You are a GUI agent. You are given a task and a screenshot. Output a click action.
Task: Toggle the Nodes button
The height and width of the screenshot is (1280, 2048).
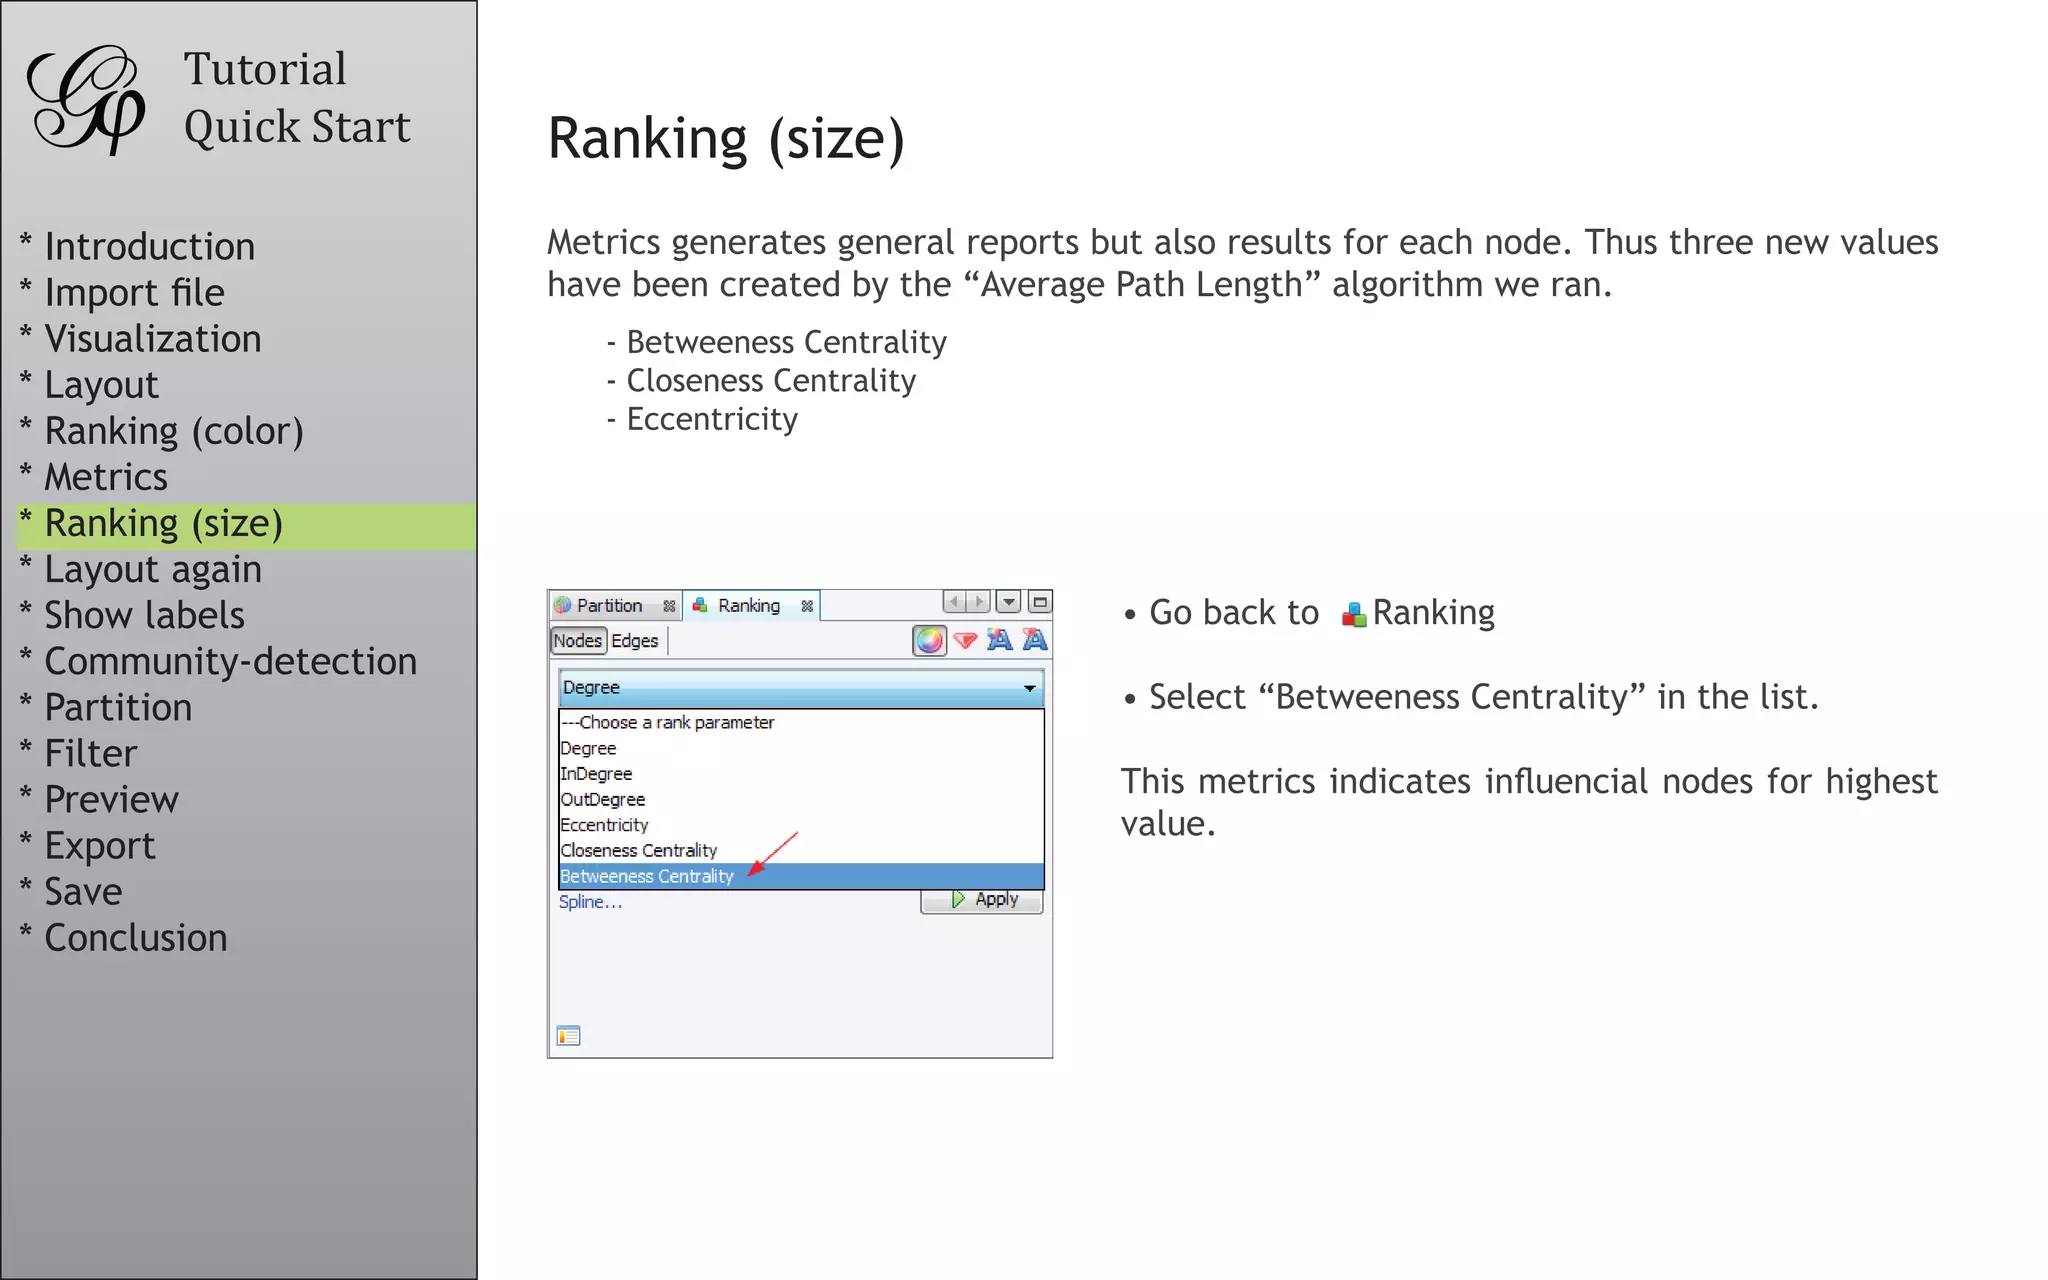(x=578, y=641)
